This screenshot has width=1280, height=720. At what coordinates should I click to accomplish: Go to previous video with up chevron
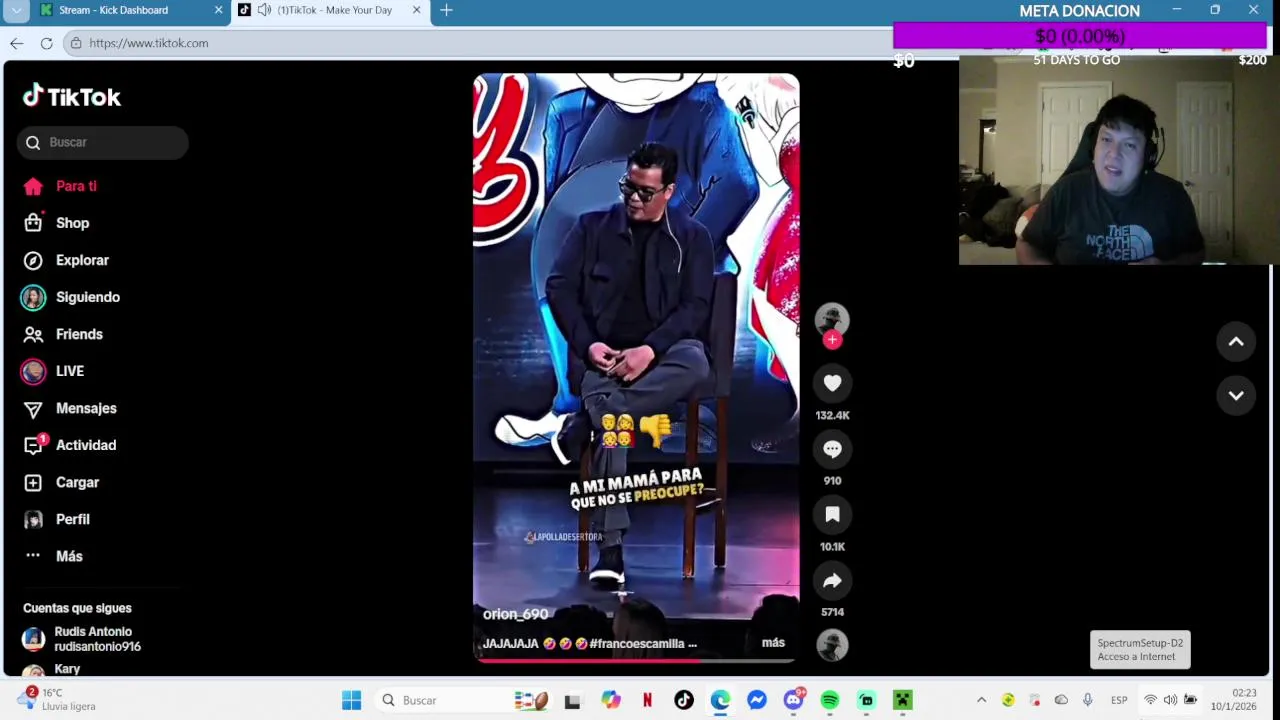(1236, 342)
